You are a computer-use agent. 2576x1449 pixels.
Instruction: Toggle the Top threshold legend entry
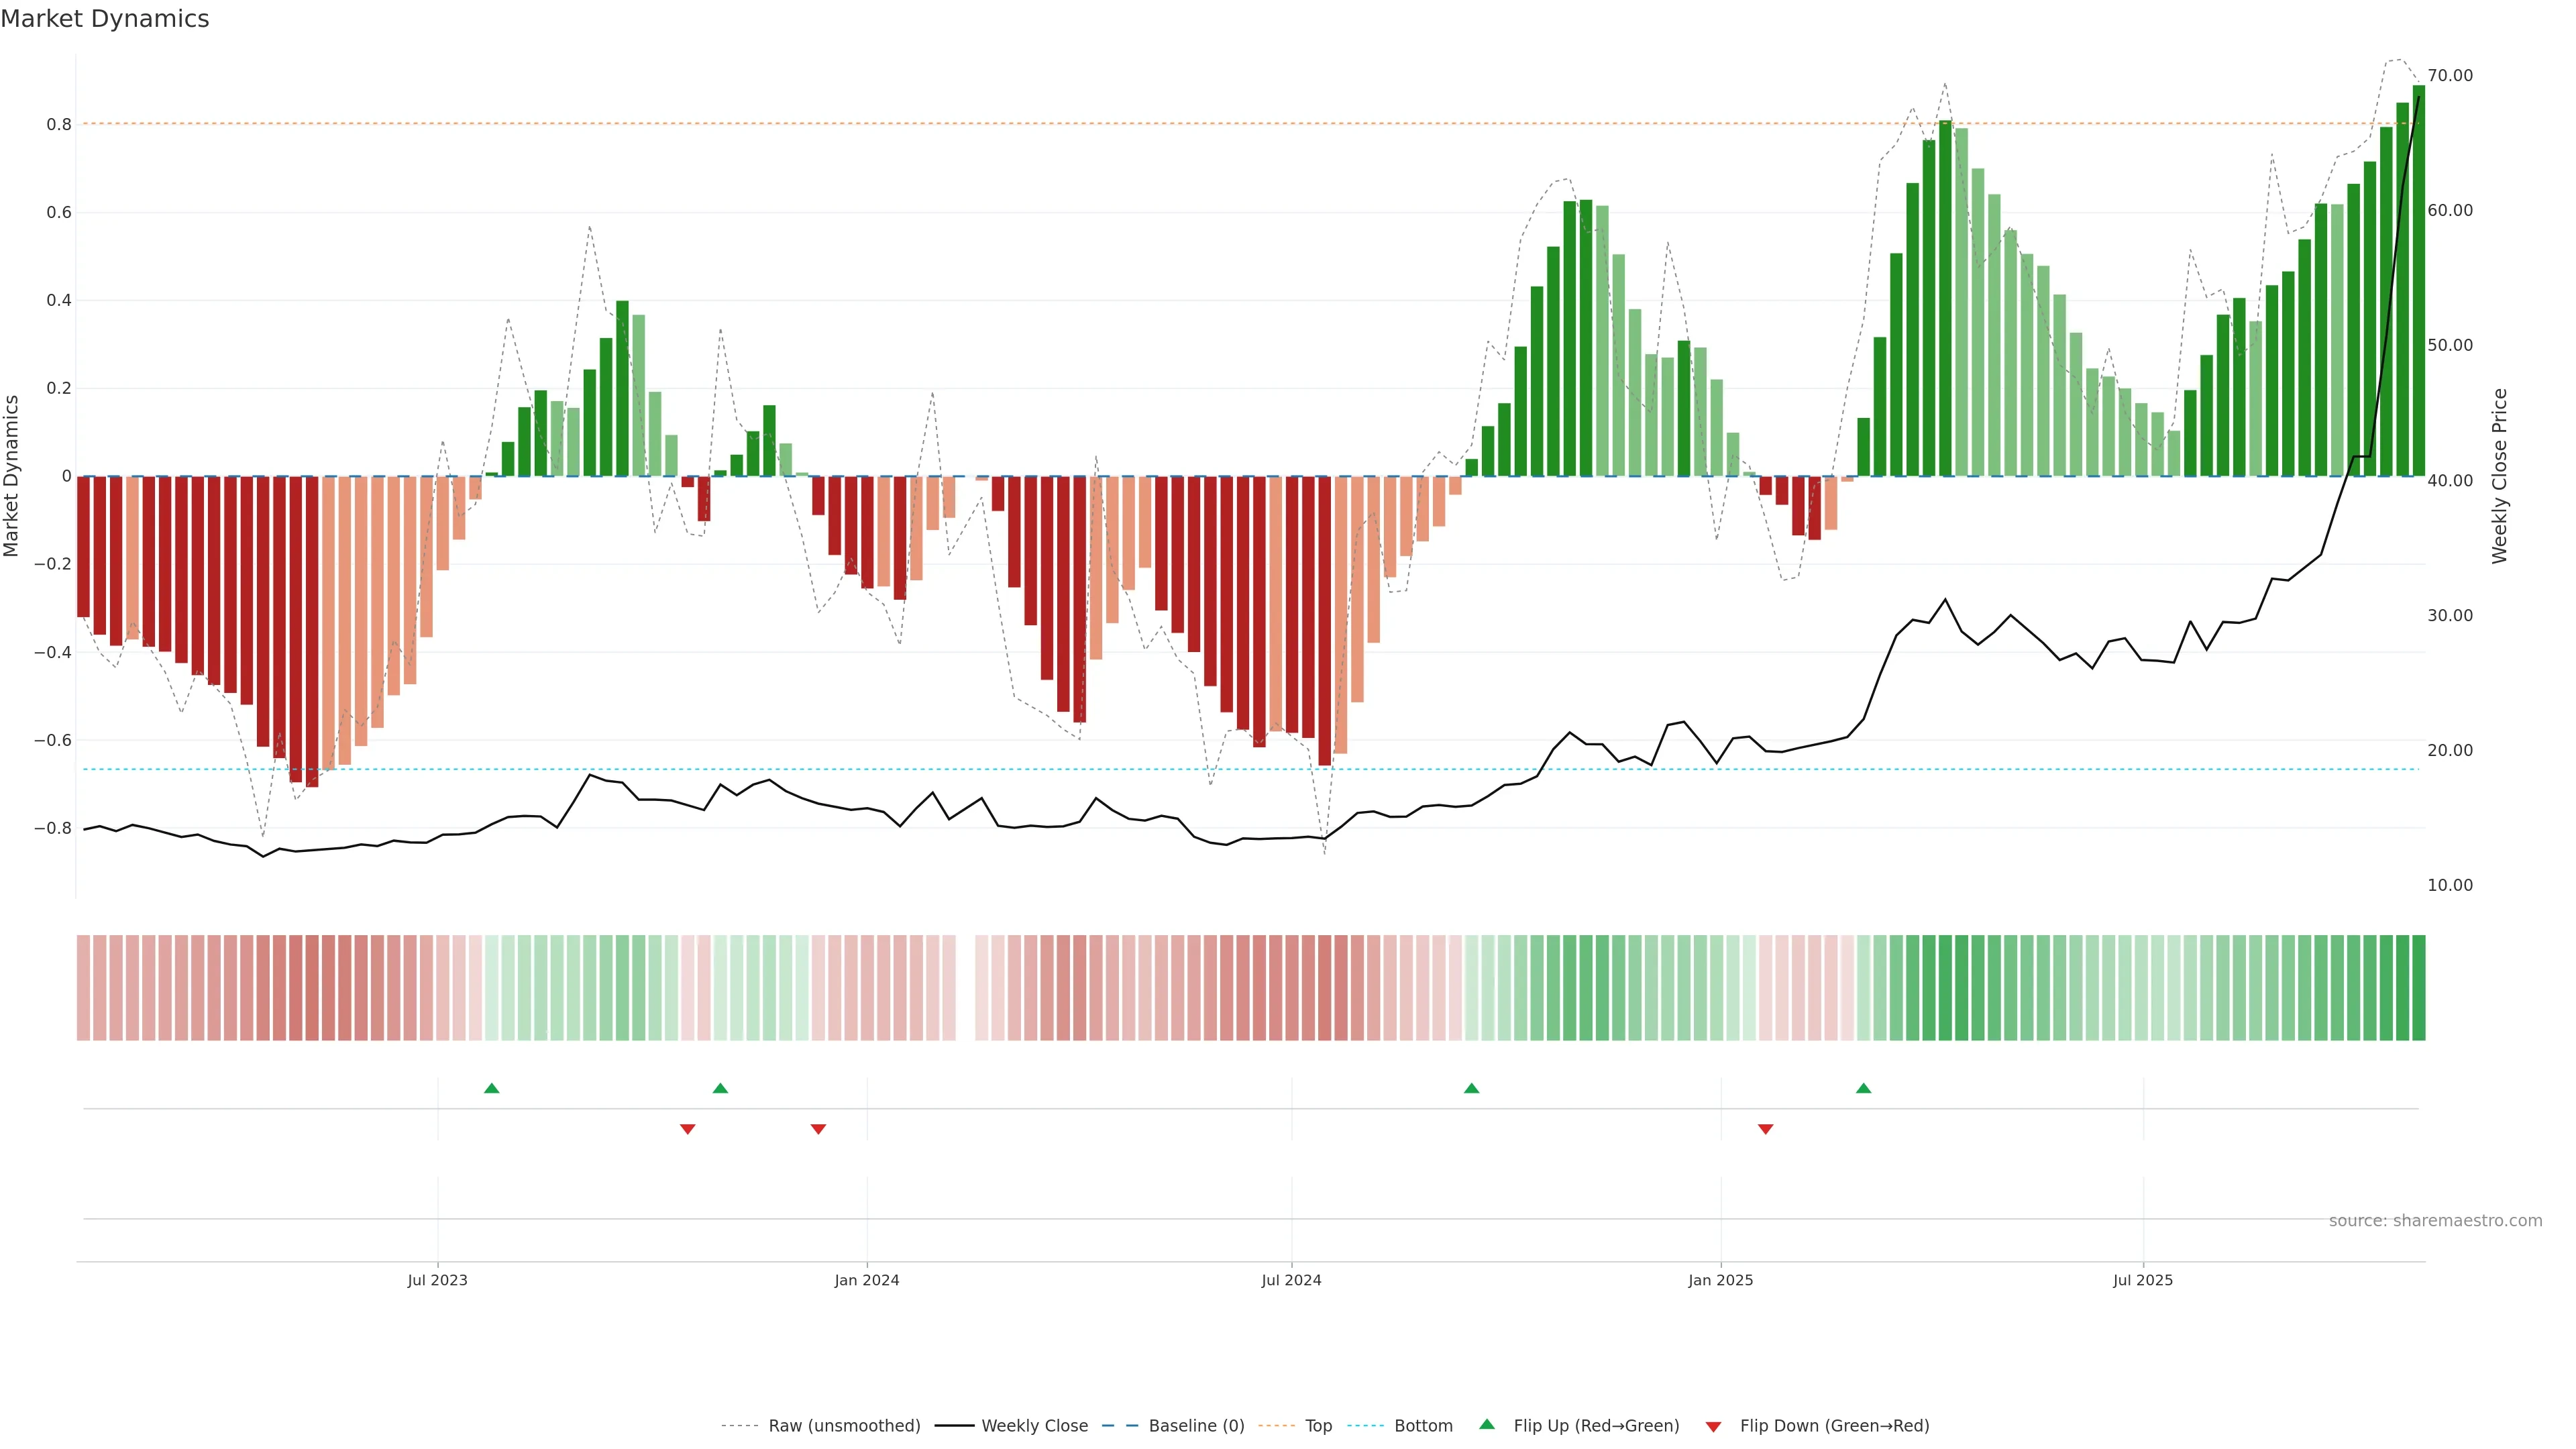(x=1318, y=1426)
